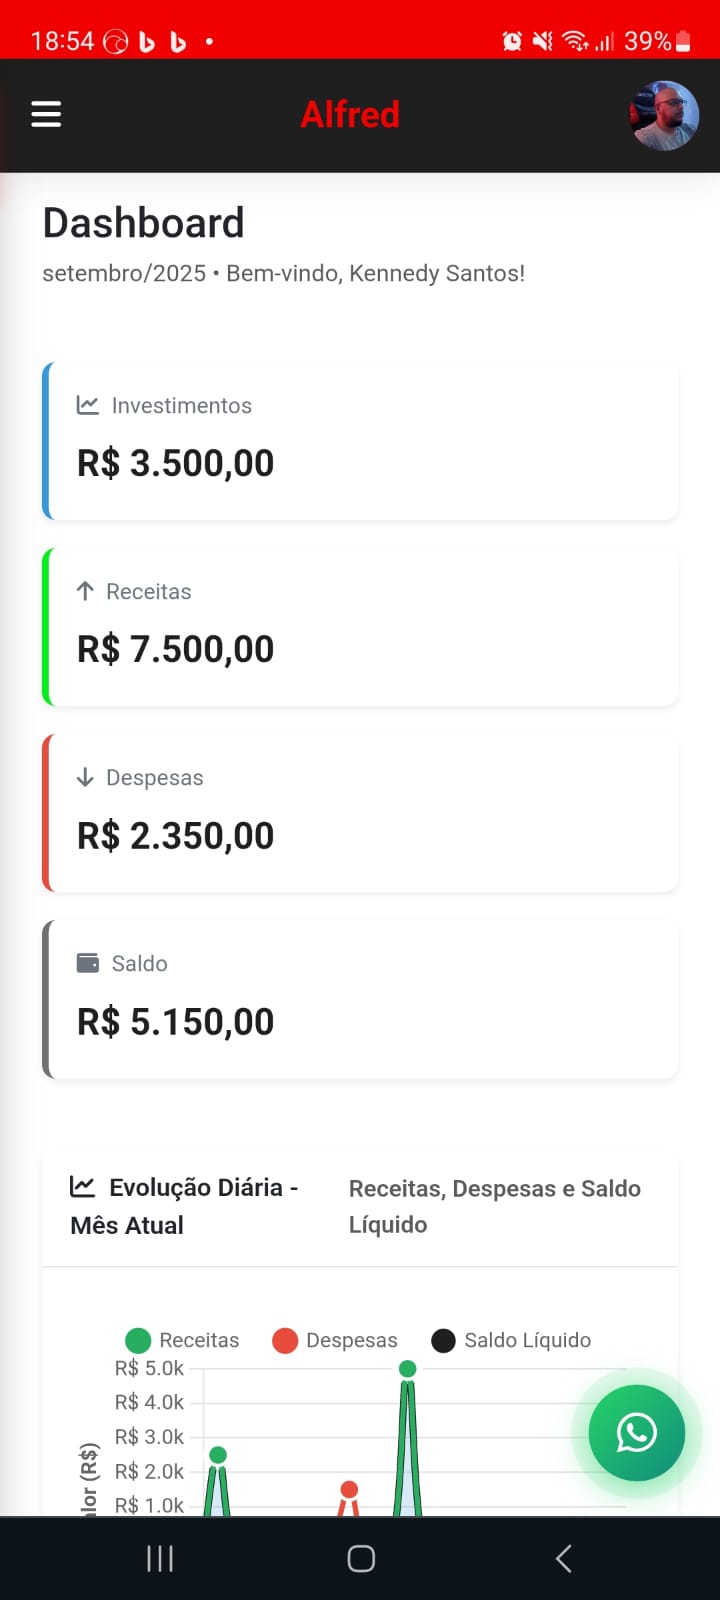Open the Receitas R$ 7.500,00 card
The image size is (720, 1600).
360,627
